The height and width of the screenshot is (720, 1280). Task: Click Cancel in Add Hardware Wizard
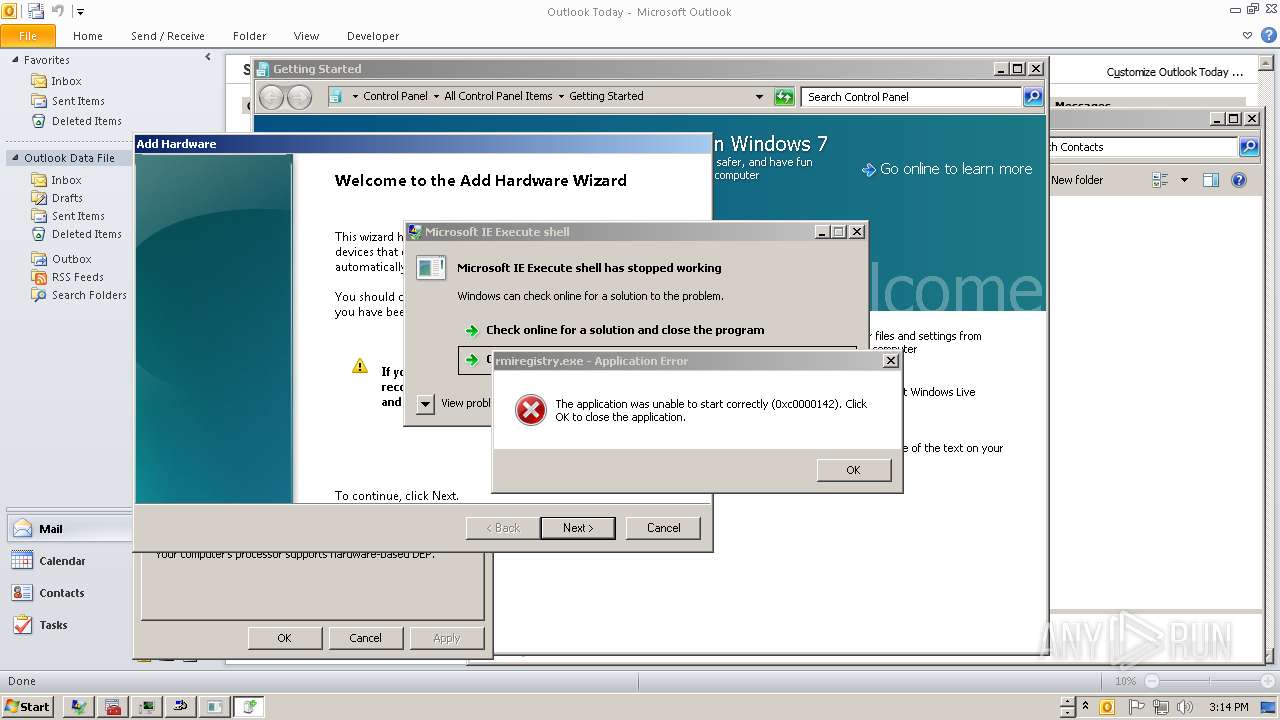(x=663, y=528)
